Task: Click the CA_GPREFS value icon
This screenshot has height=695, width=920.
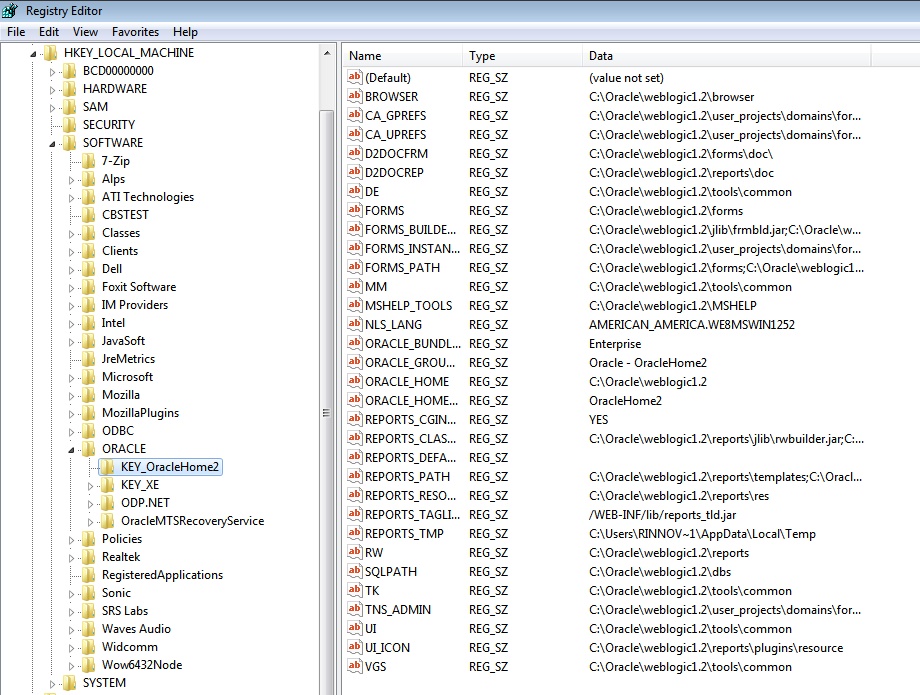Action: [354, 115]
